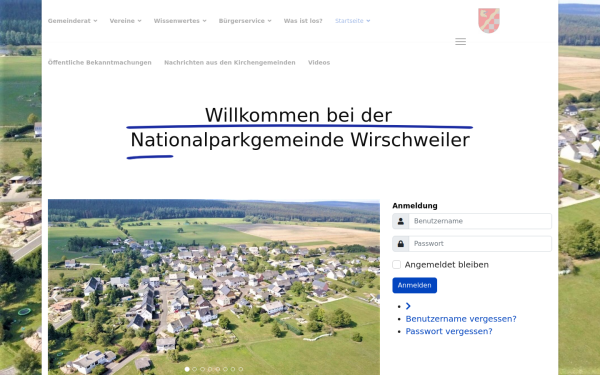This screenshot has width=600, height=375.
Task: Tick the Angemeldet bleiben checkbox
Action: [x=396, y=264]
